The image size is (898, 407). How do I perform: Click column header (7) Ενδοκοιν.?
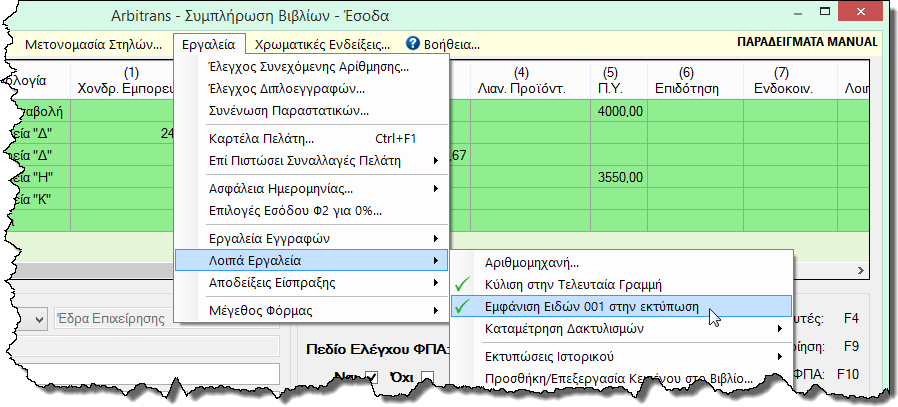[790, 81]
